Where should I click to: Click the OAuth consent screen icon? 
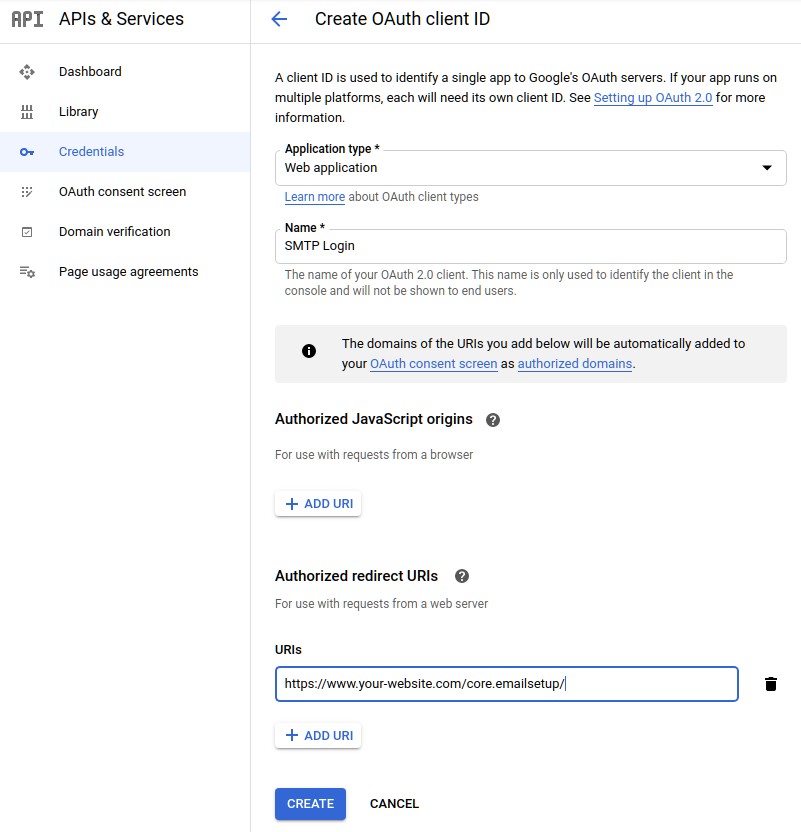[x=27, y=192]
